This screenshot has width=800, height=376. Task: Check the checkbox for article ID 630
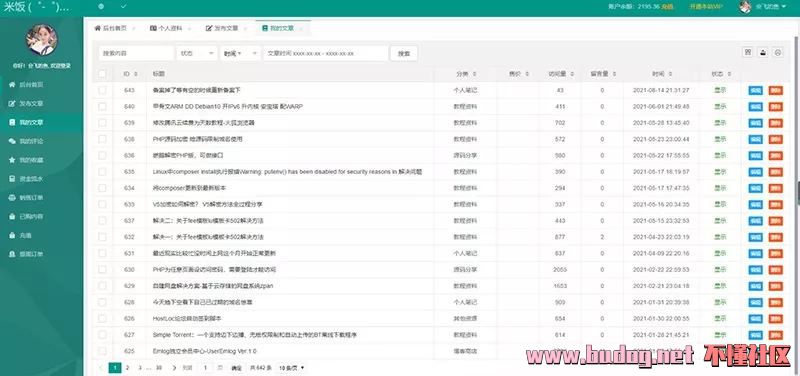[x=103, y=269]
